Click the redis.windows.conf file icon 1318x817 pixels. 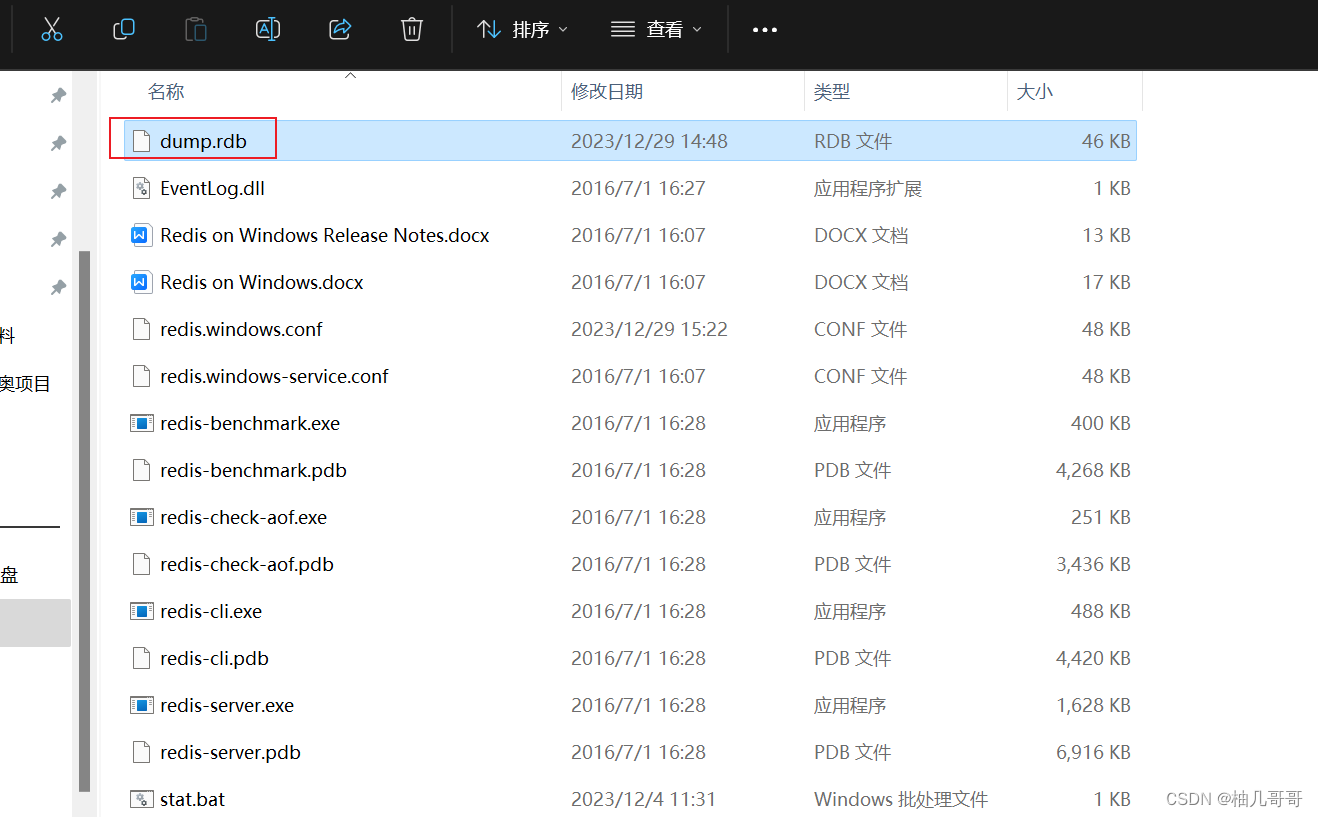(141, 329)
